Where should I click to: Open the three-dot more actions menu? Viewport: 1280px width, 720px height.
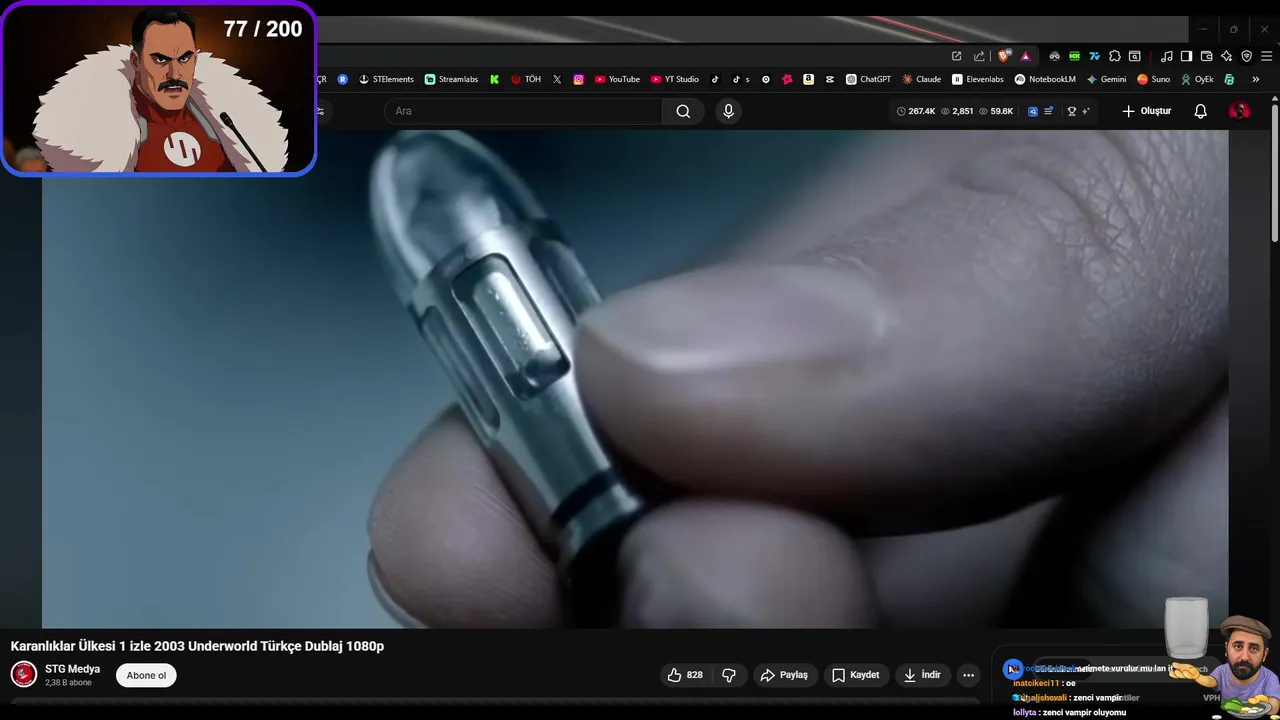(x=968, y=675)
